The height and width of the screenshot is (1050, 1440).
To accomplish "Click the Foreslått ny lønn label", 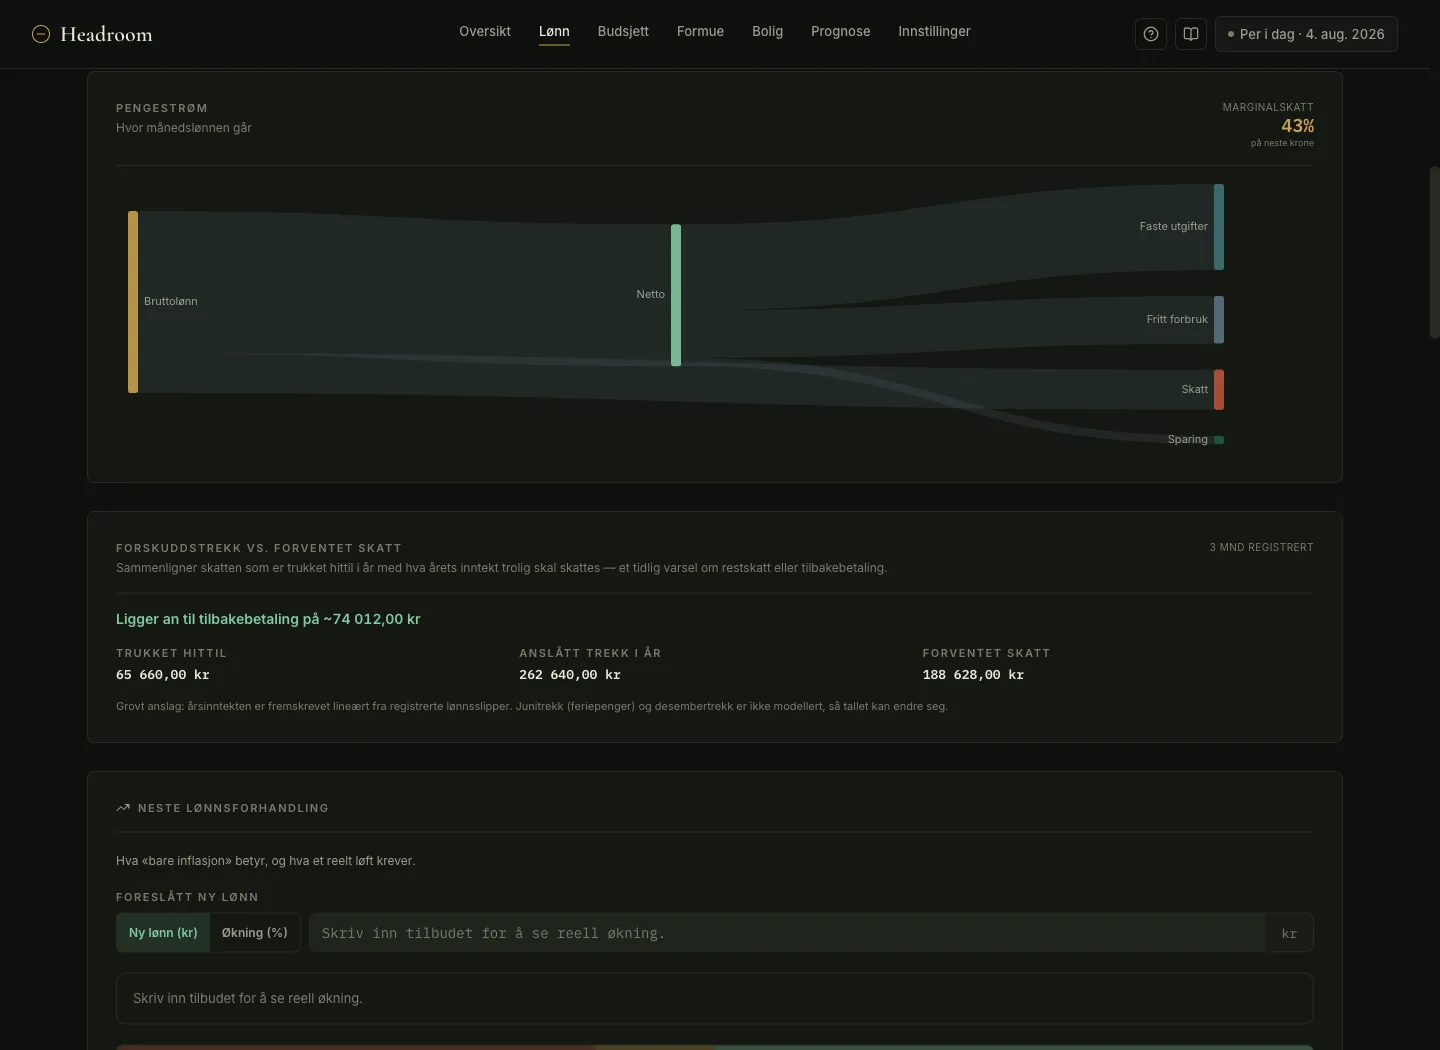I will point(187,898).
